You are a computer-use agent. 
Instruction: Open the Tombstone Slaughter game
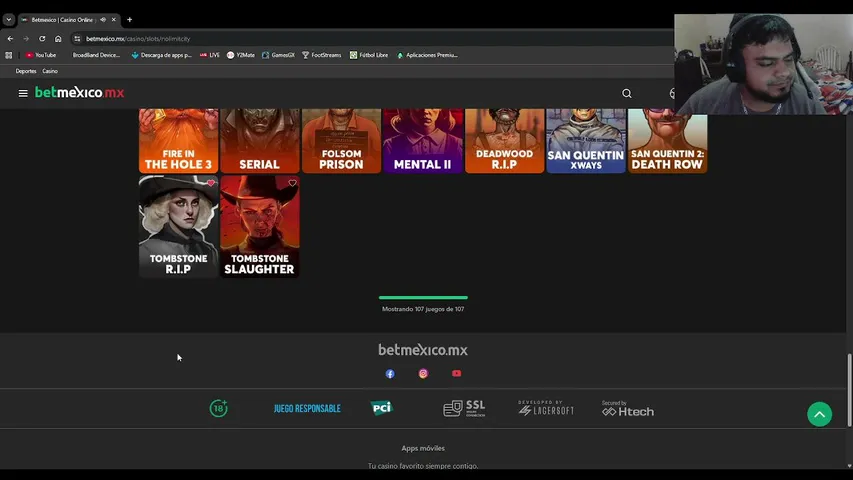260,226
